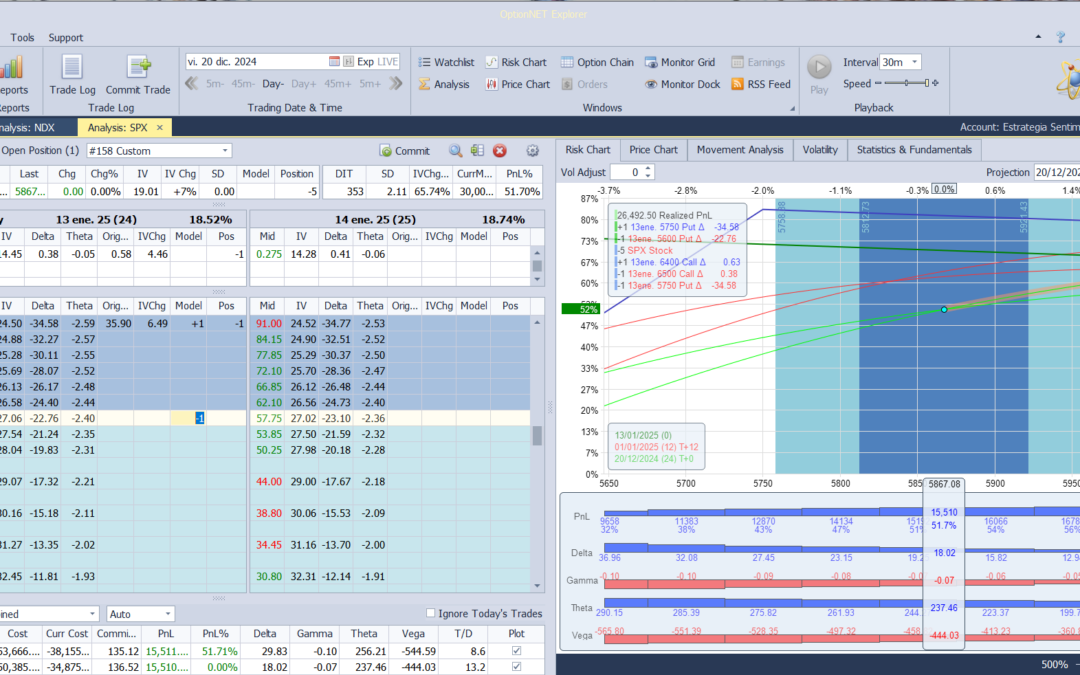Collapse the ribbon with the up arrow
The height and width of the screenshot is (675, 1080).
[x=1039, y=37]
